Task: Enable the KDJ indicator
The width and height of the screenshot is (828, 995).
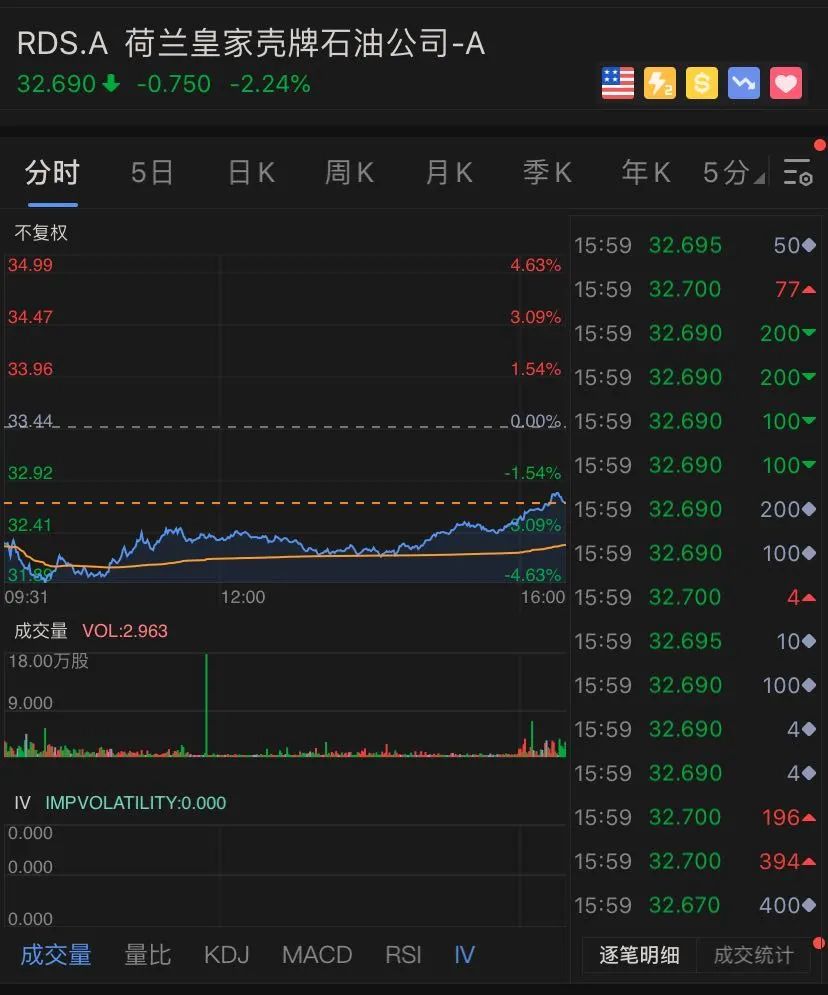Action: click(226, 955)
